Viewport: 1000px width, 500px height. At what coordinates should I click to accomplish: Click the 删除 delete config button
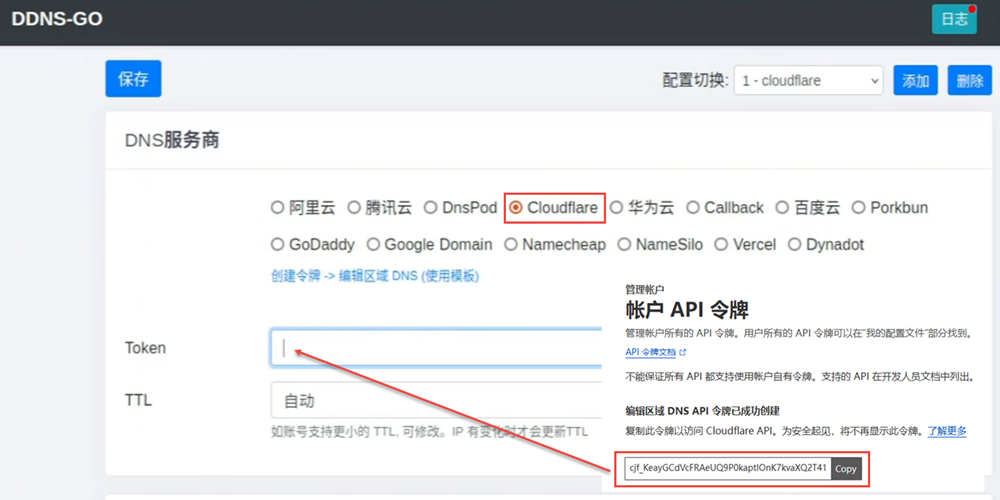click(969, 80)
